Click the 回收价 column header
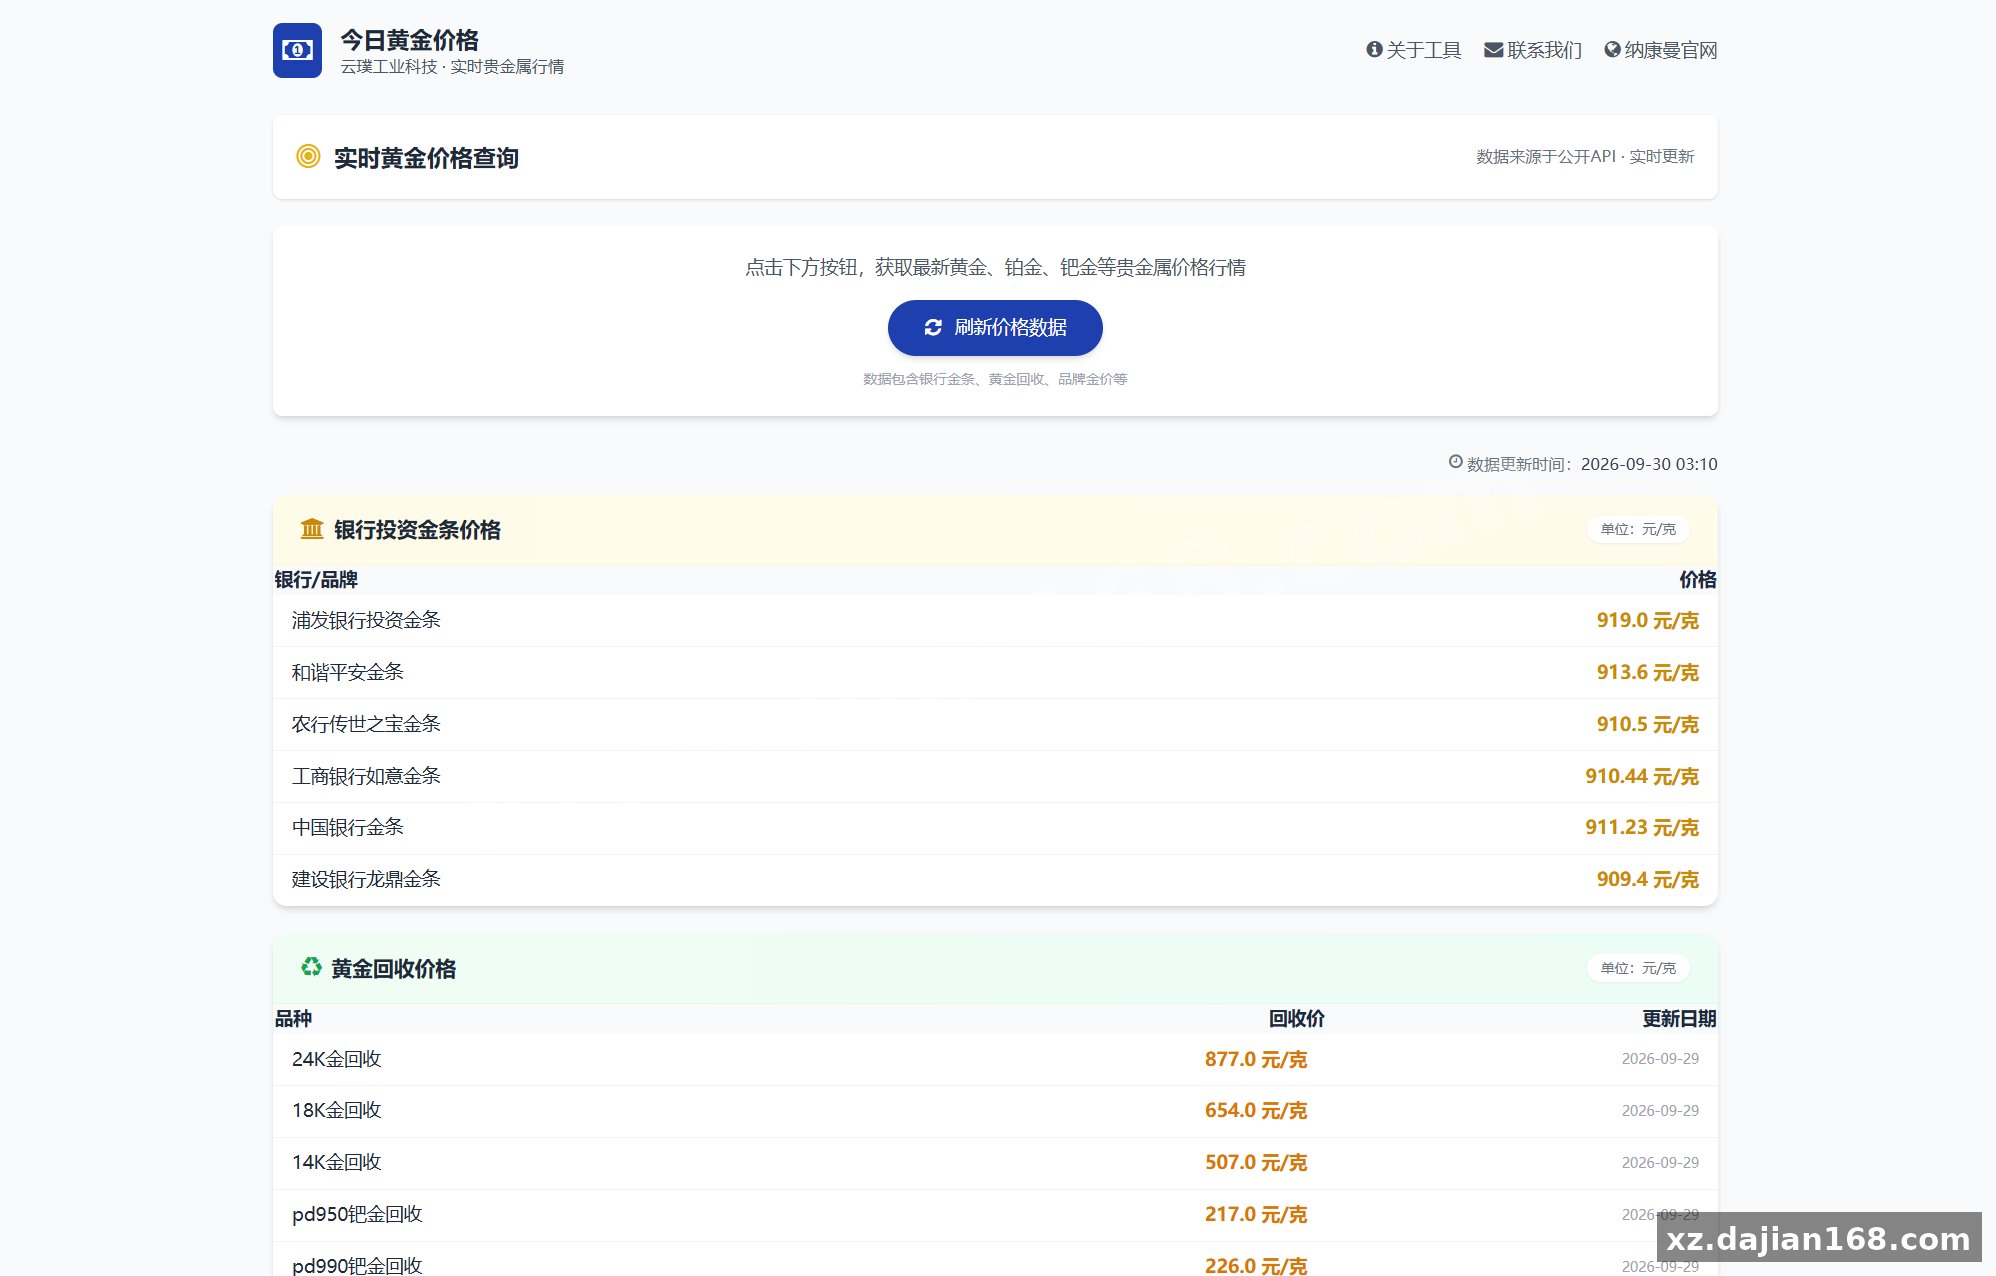1996x1276 pixels. [1297, 1019]
